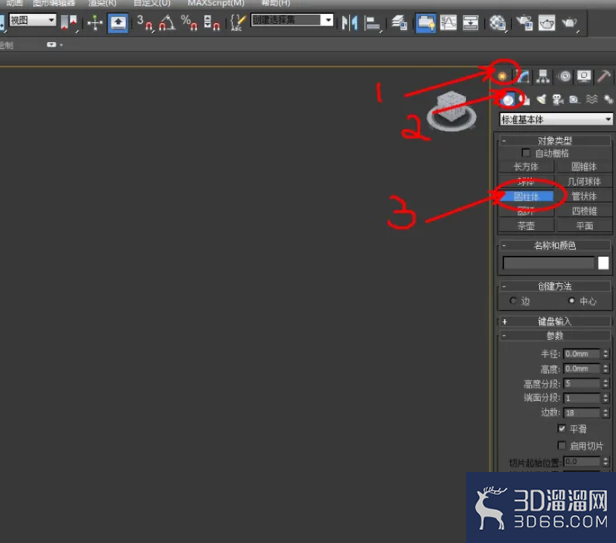Image resolution: width=616 pixels, height=543 pixels.
Task: Click the 四棱锥 object button
Action: [x=584, y=211]
